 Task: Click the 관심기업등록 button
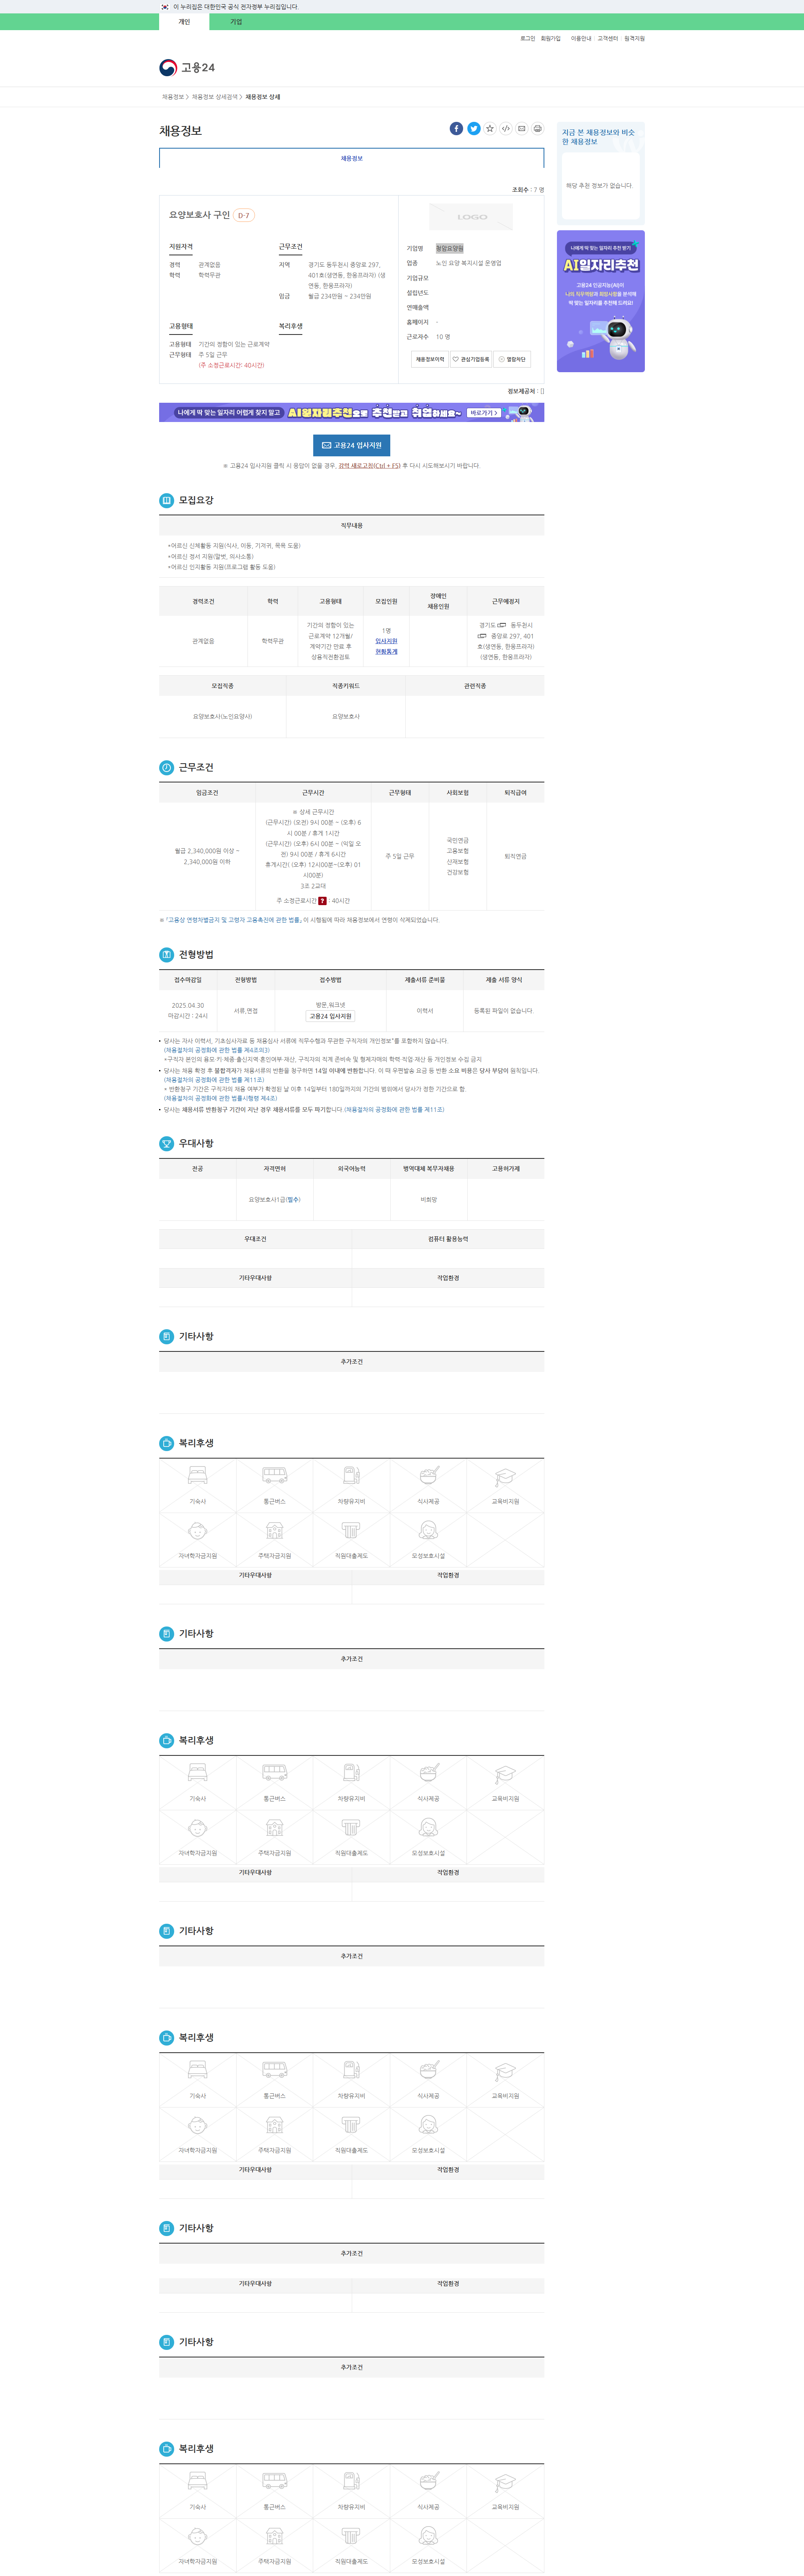471,359
